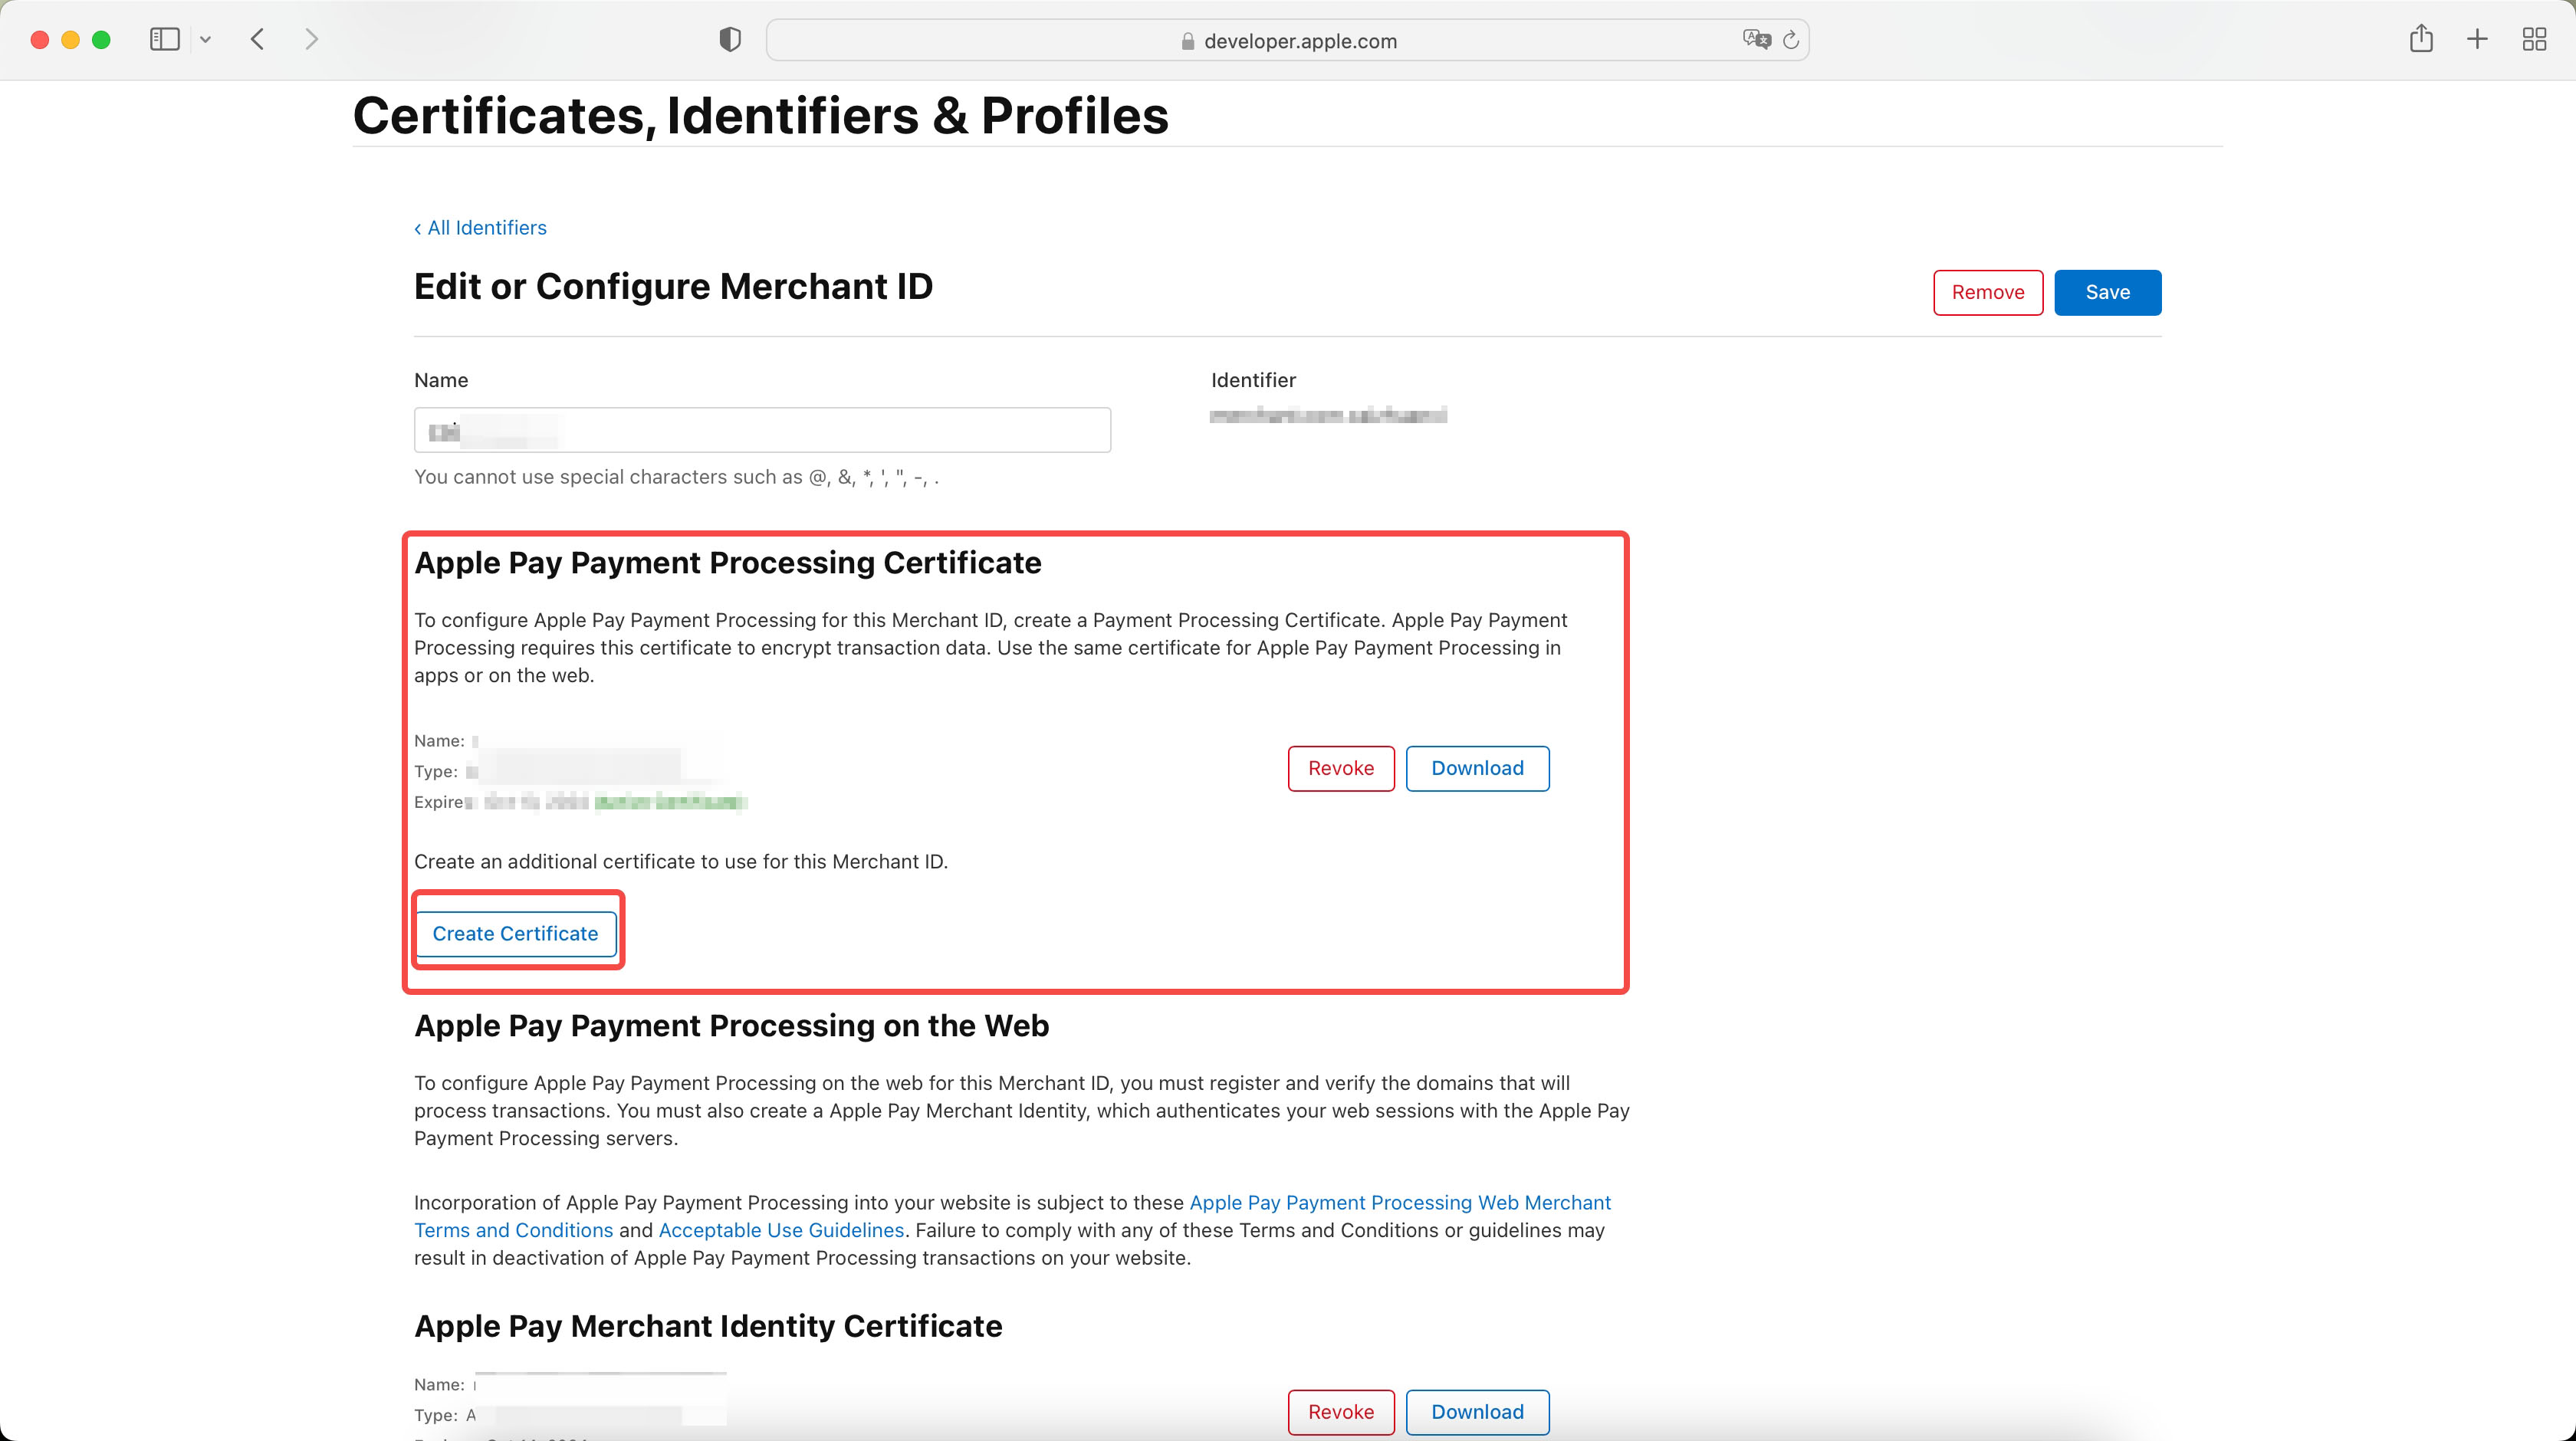Click the Certificates, Identifiers & Profiles heading
Screen dimensions: 2576x1441
[761, 115]
